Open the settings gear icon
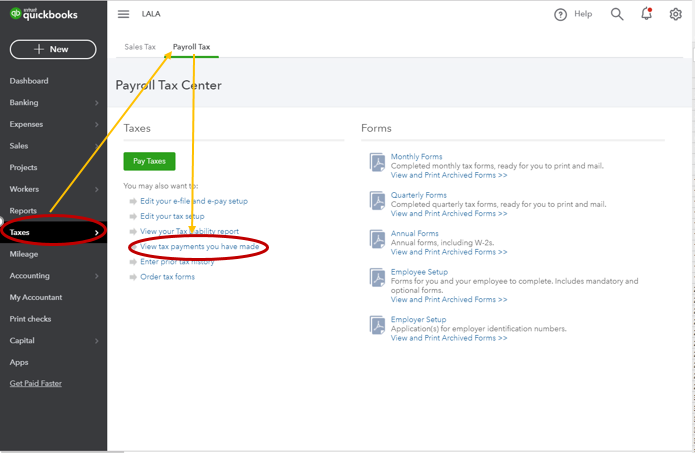The width and height of the screenshot is (696, 454). click(675, 14)
